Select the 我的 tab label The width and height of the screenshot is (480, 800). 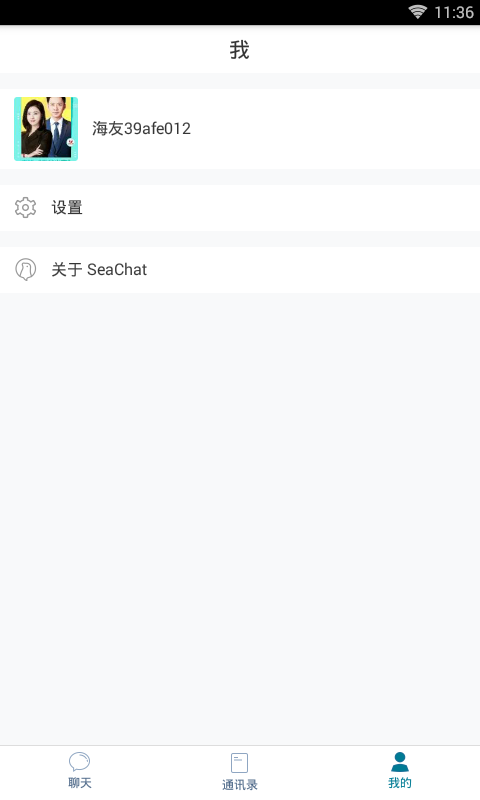tap(400, 783)
